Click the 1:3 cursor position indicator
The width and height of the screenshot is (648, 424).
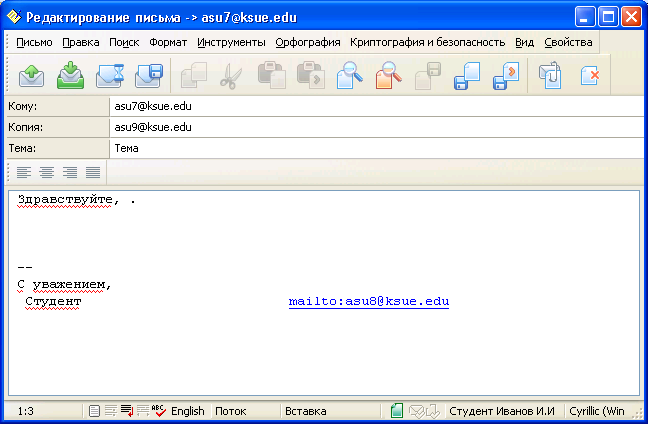click(x=26, y=411)
